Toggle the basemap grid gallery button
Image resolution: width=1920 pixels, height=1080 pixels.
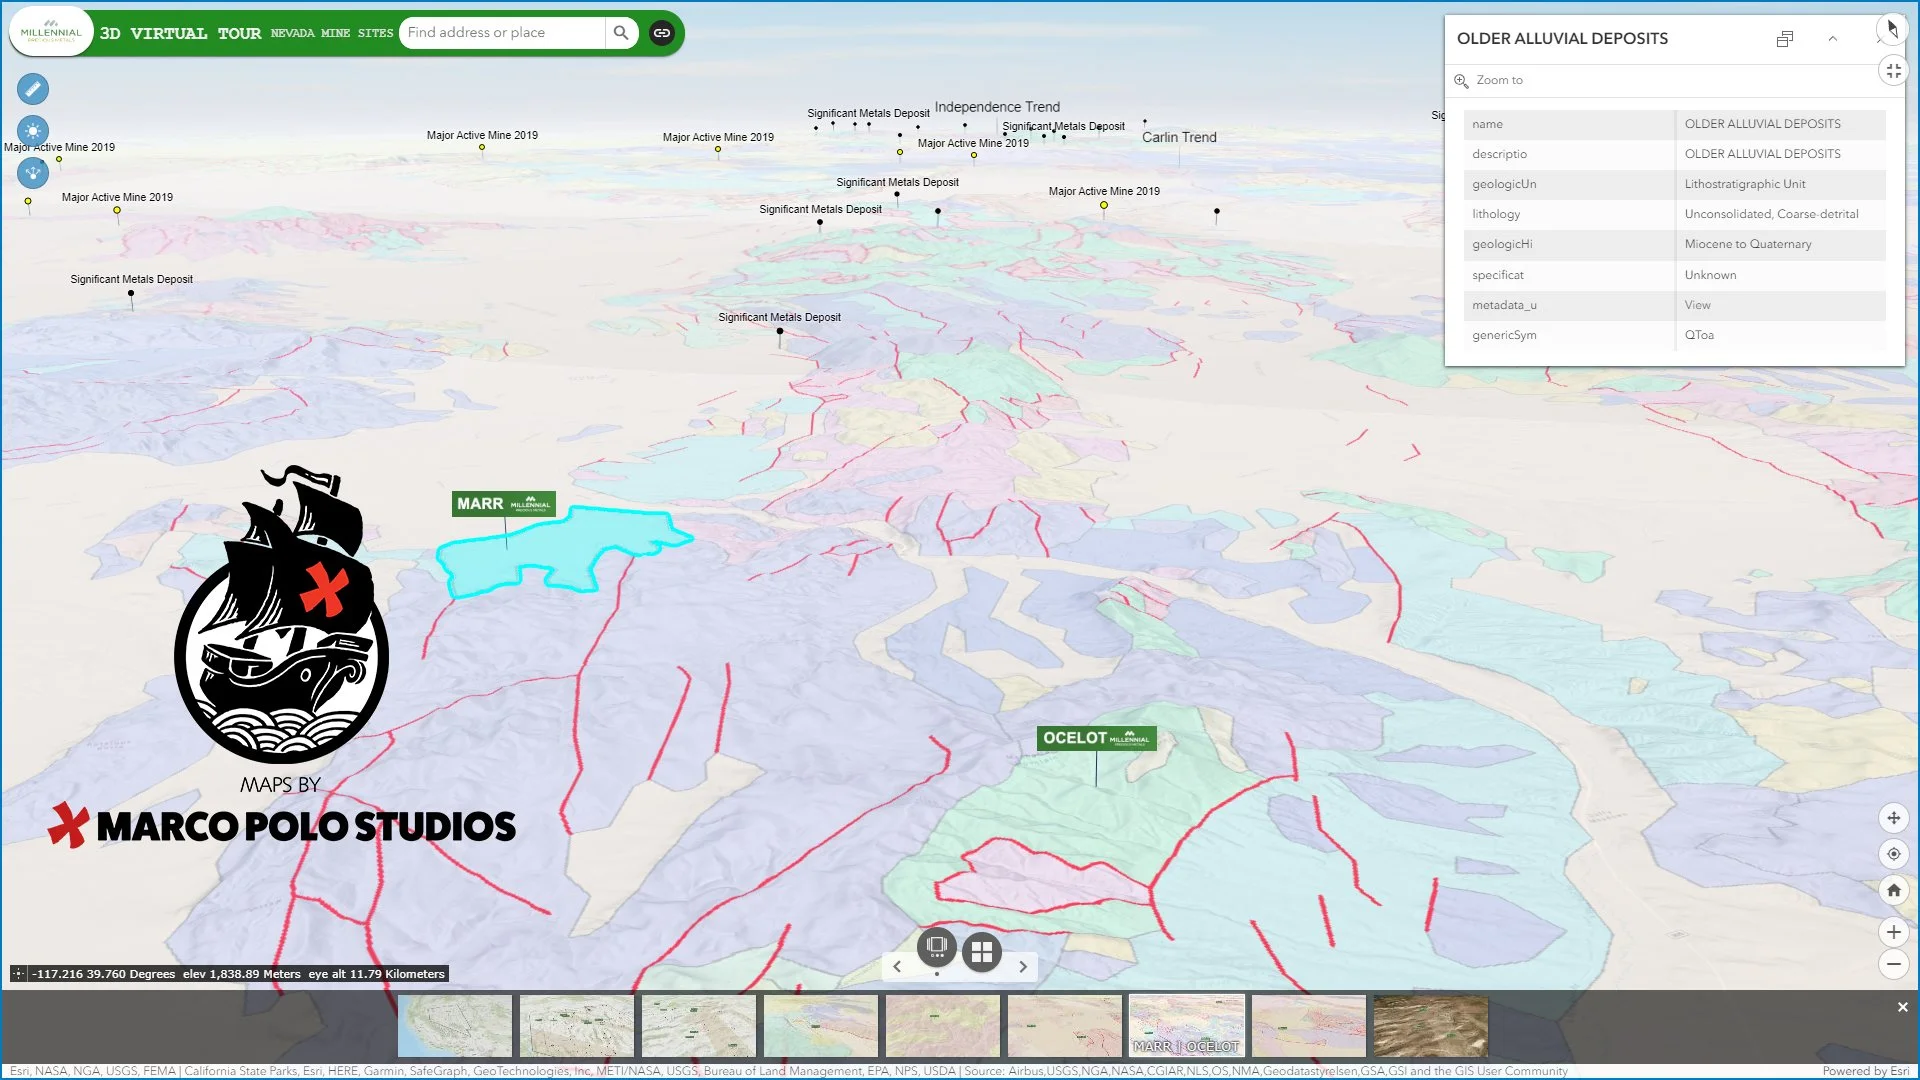(x=982, y=952)
